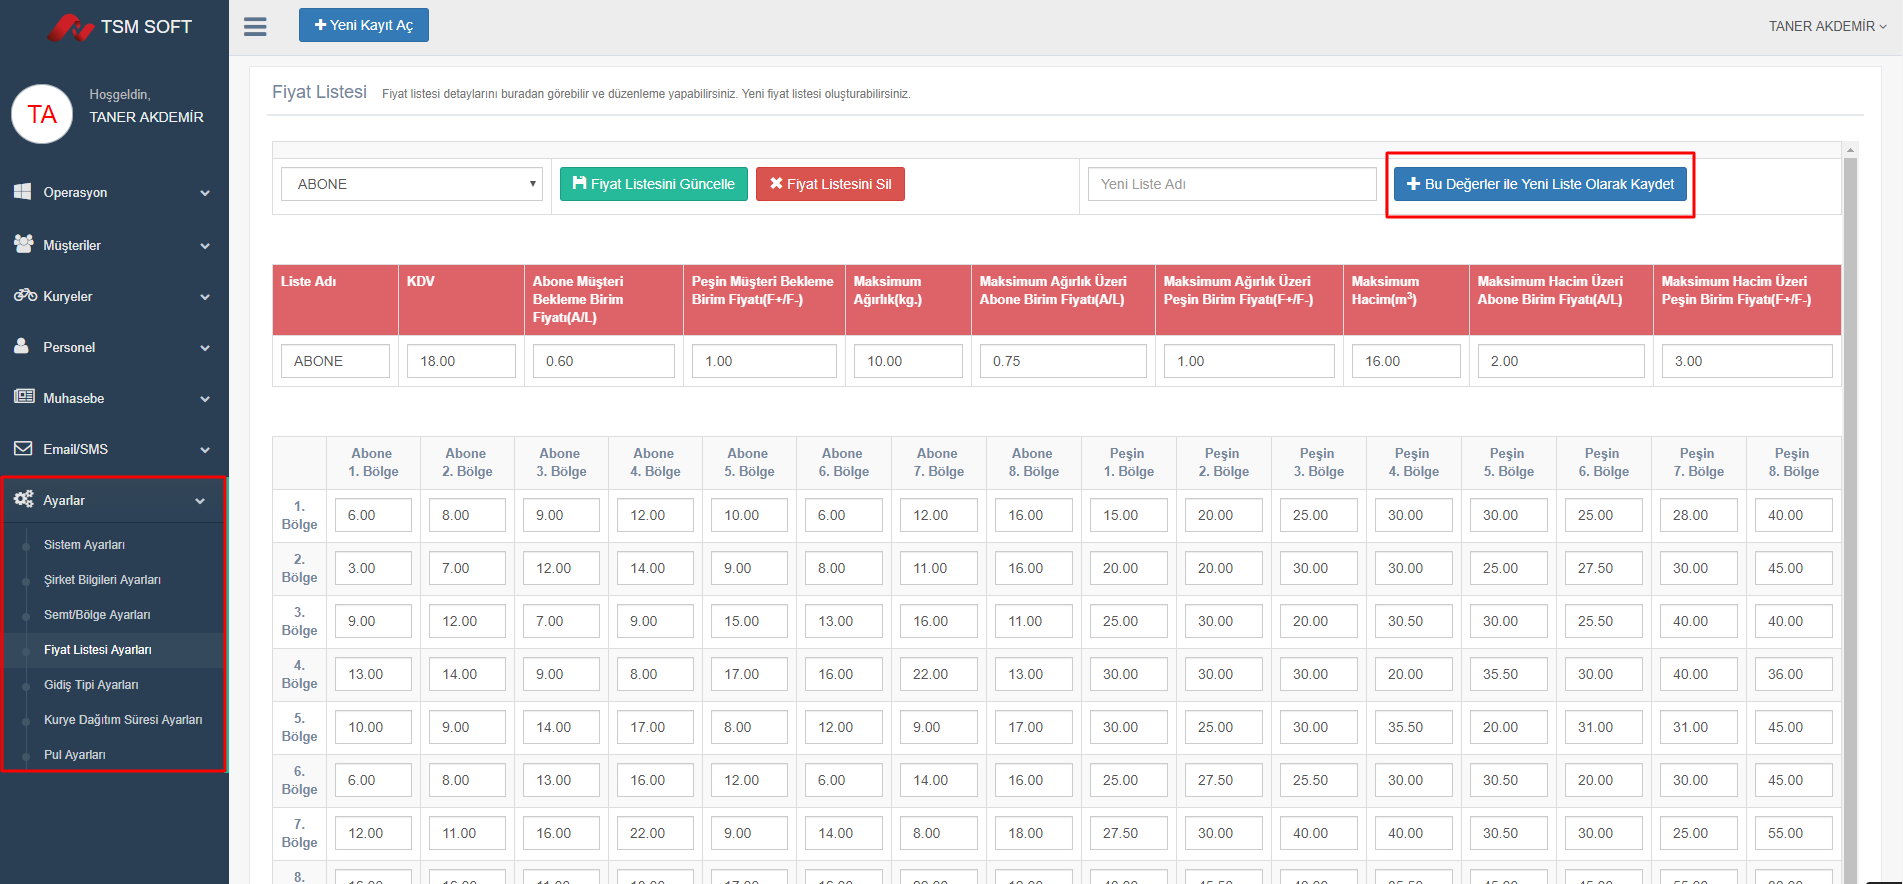Expand the Operasyon menu chevron
Screen dimensions: 1903x884
click(x=205, y=193)
